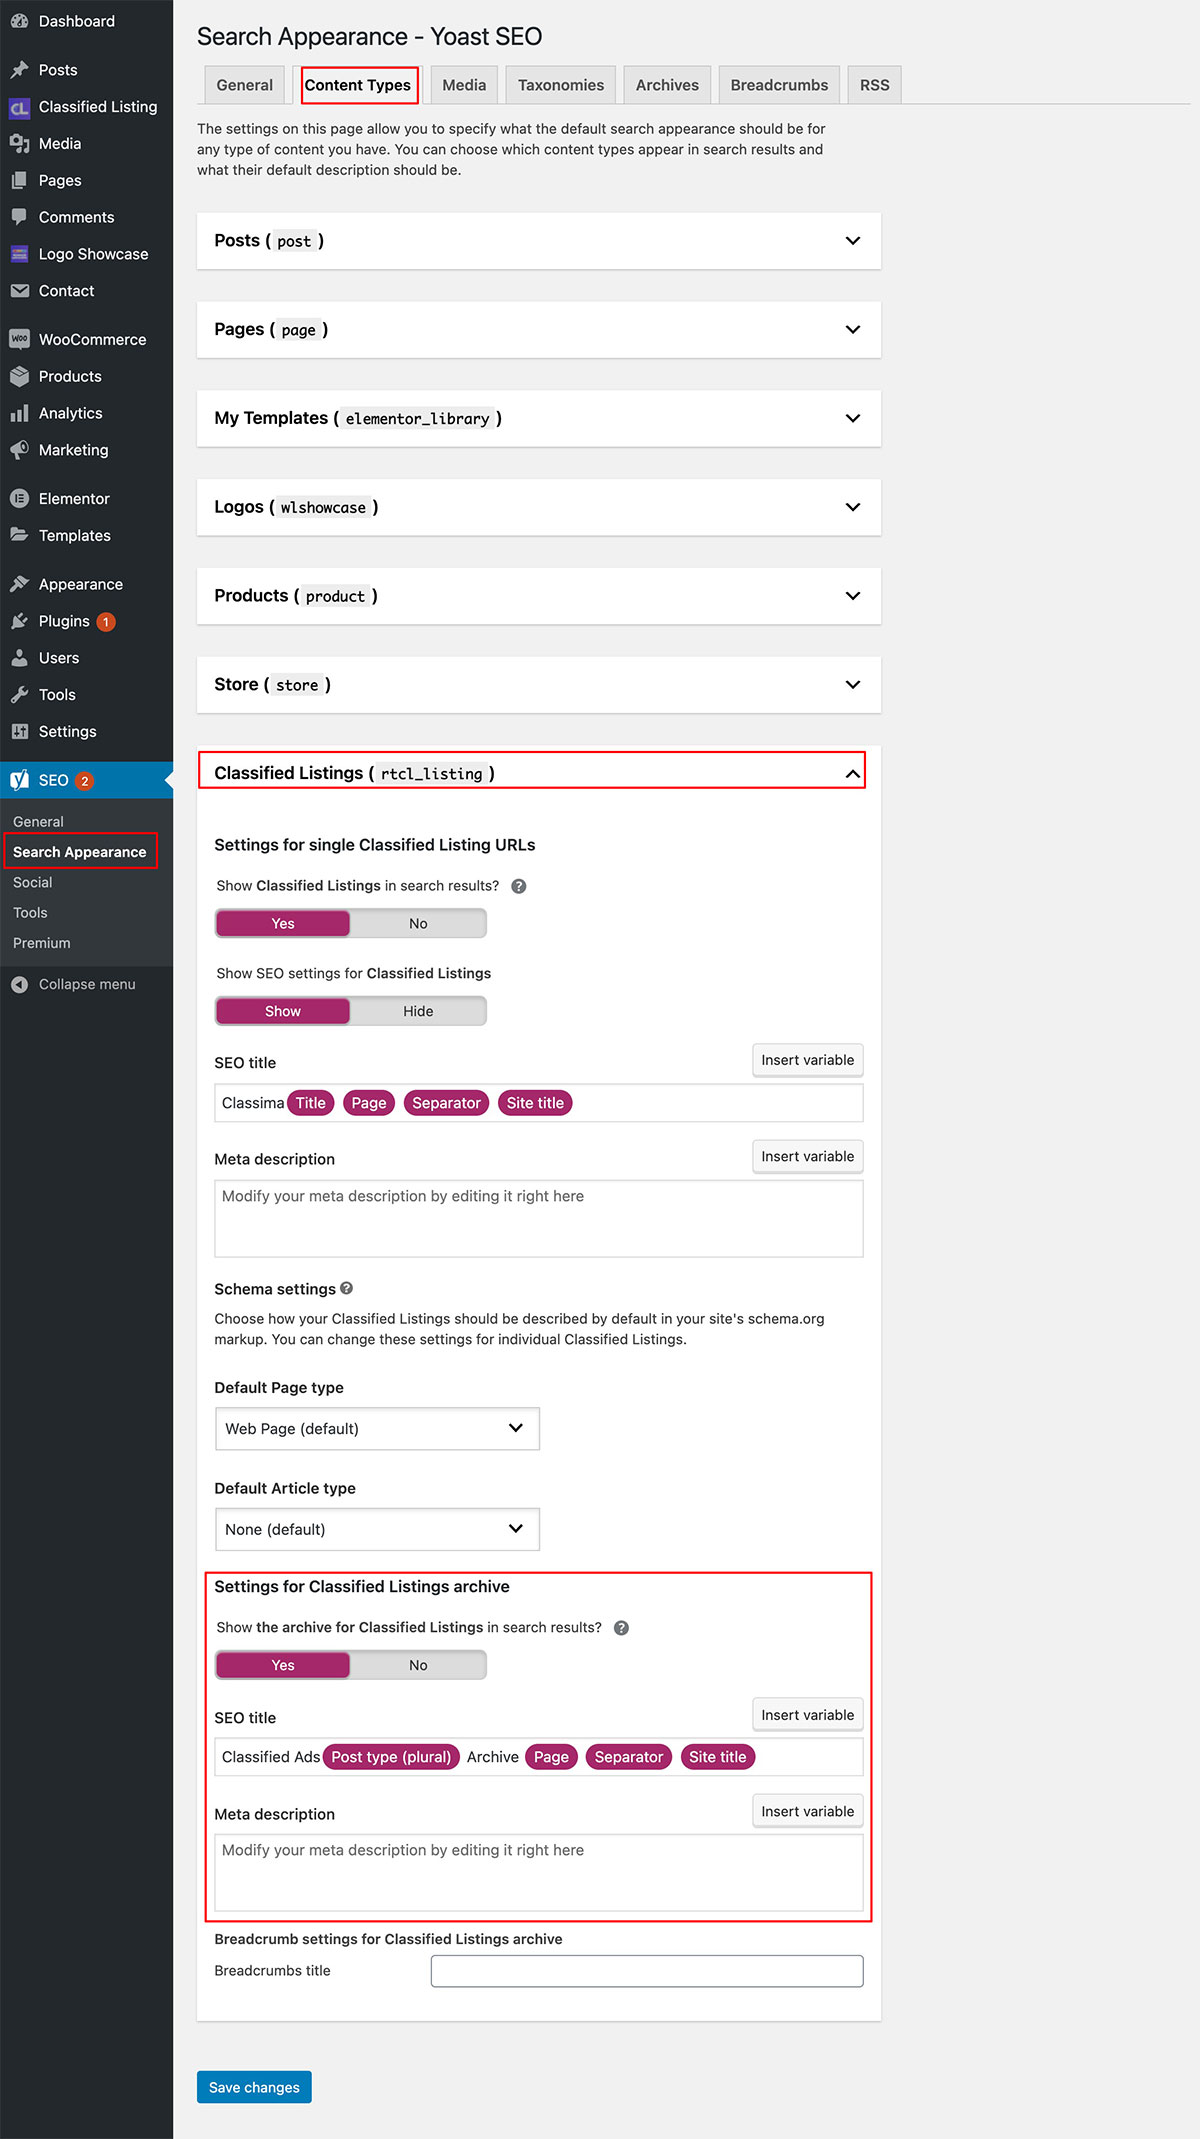Viewport: 1200px width, 2139px height.
Task: Click the Contact envelope icon
Action: 19,291
